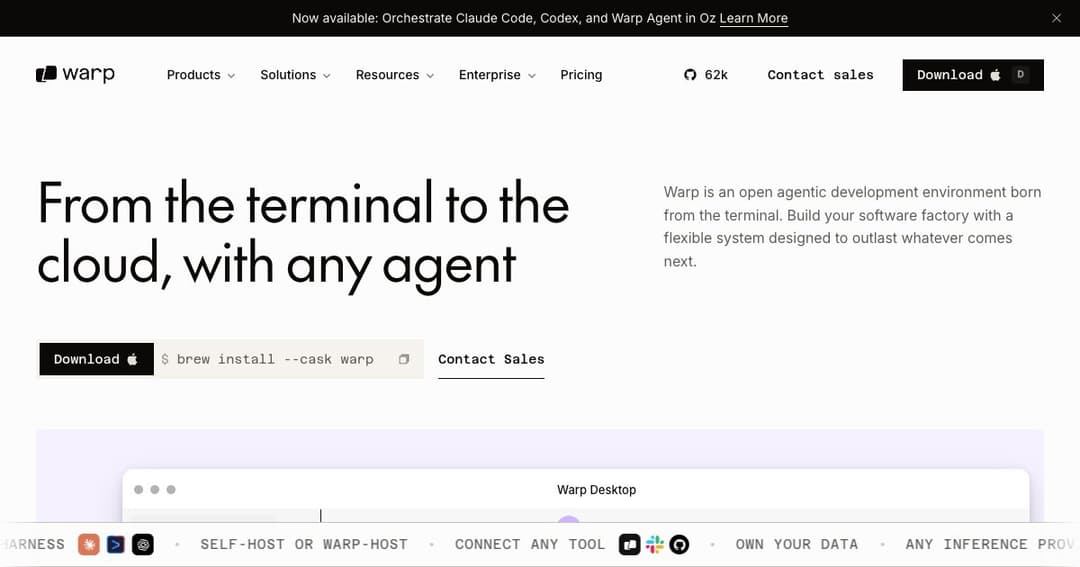This screenshot has width=1080, height=567.
Task: Click SELF-HOST OR WARP-HOST ticker text
Action: point(304,544)
